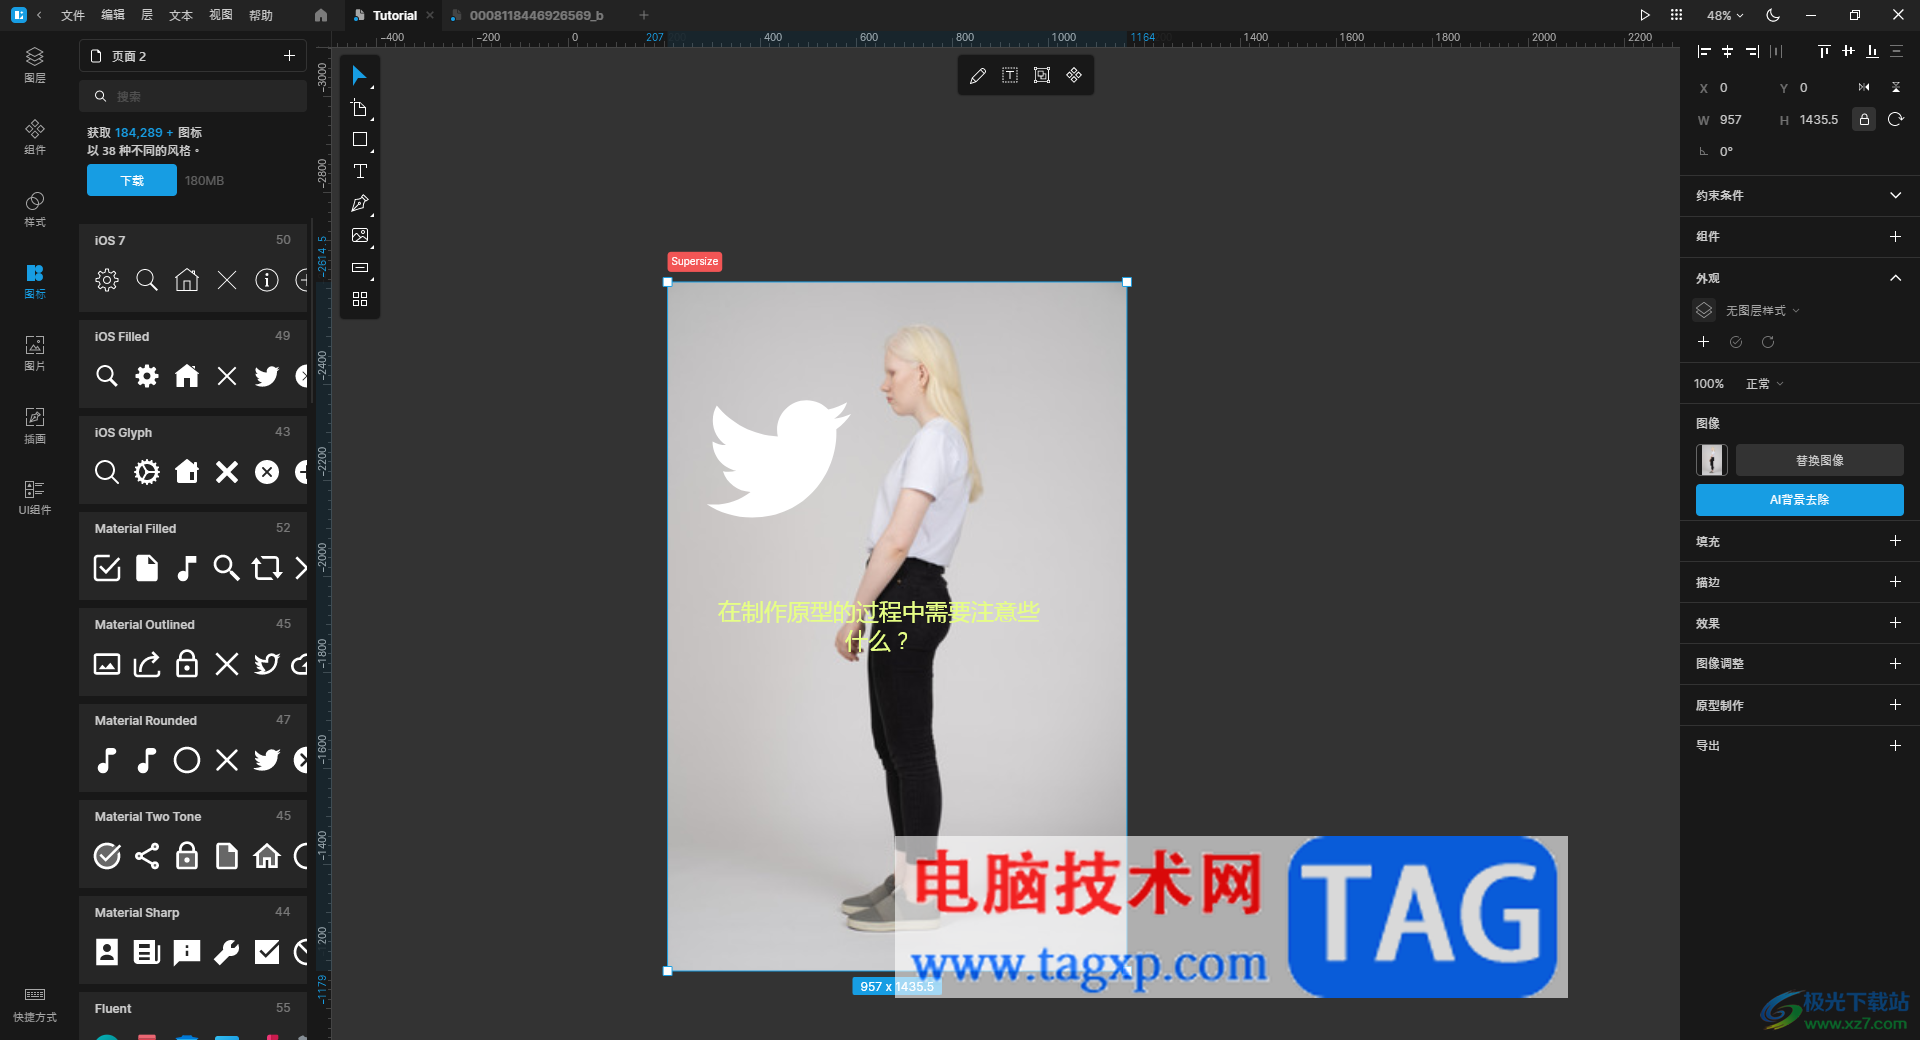This screenshot has height=1040, width=1920.
Task: Open the 无图层样式 layer style dropdown
Action: coord(1762,311)
